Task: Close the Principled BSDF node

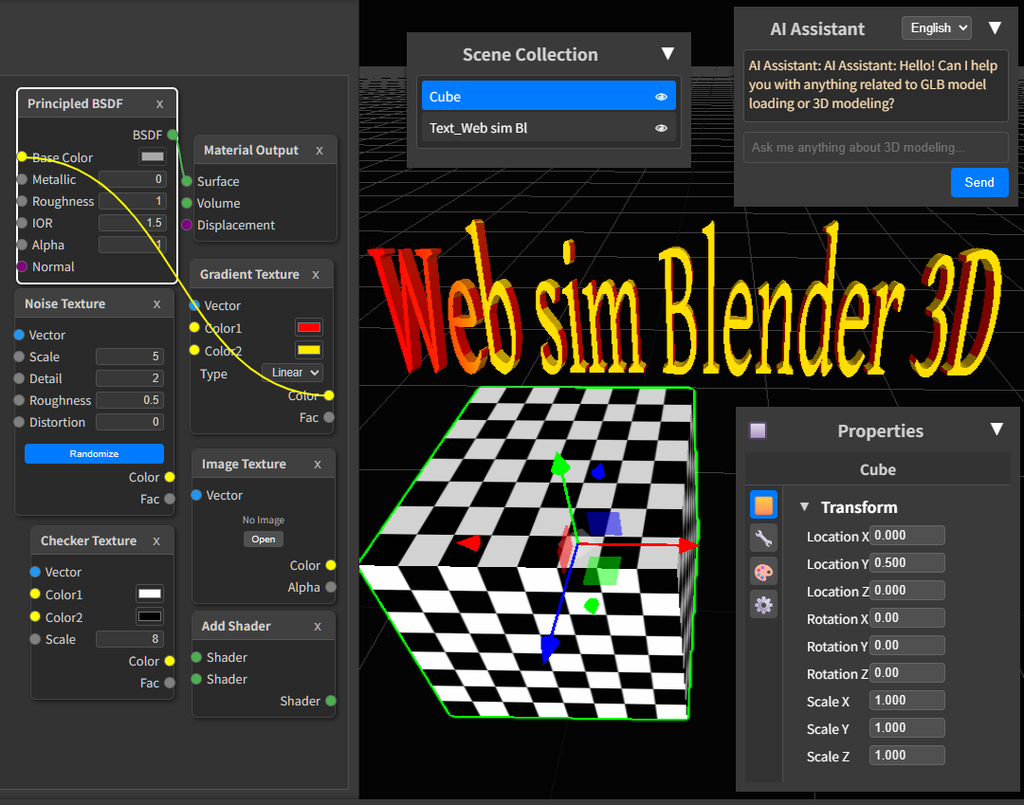Action: (x=159, y=104)
